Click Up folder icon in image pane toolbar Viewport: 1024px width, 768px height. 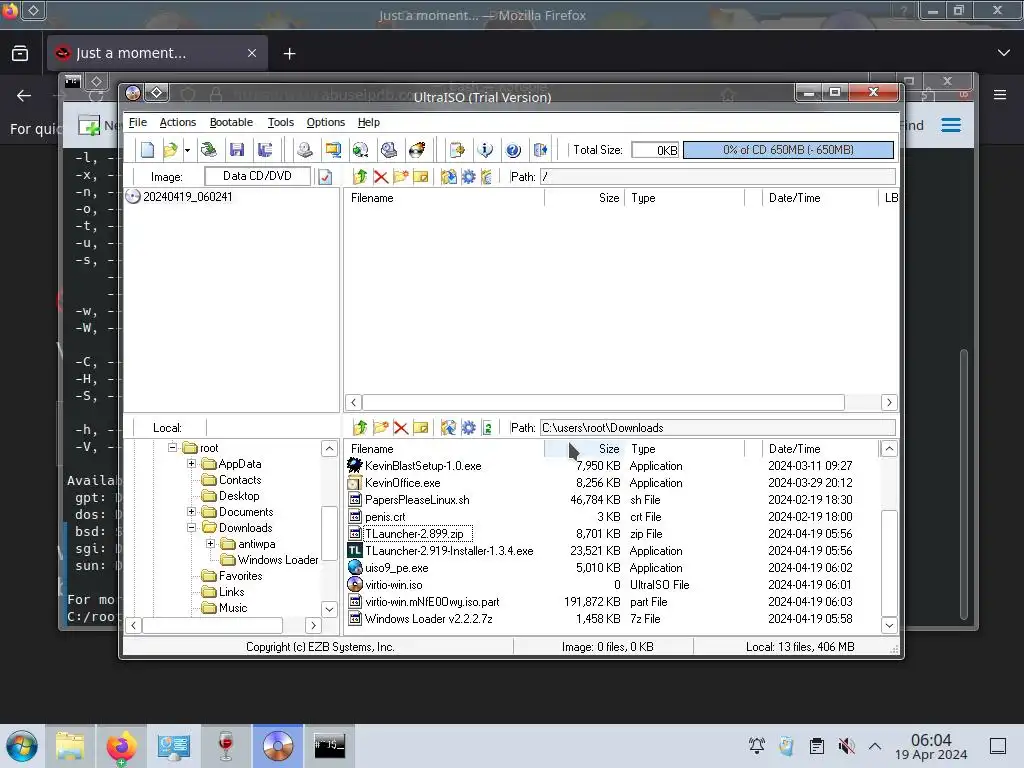point(360,176)
